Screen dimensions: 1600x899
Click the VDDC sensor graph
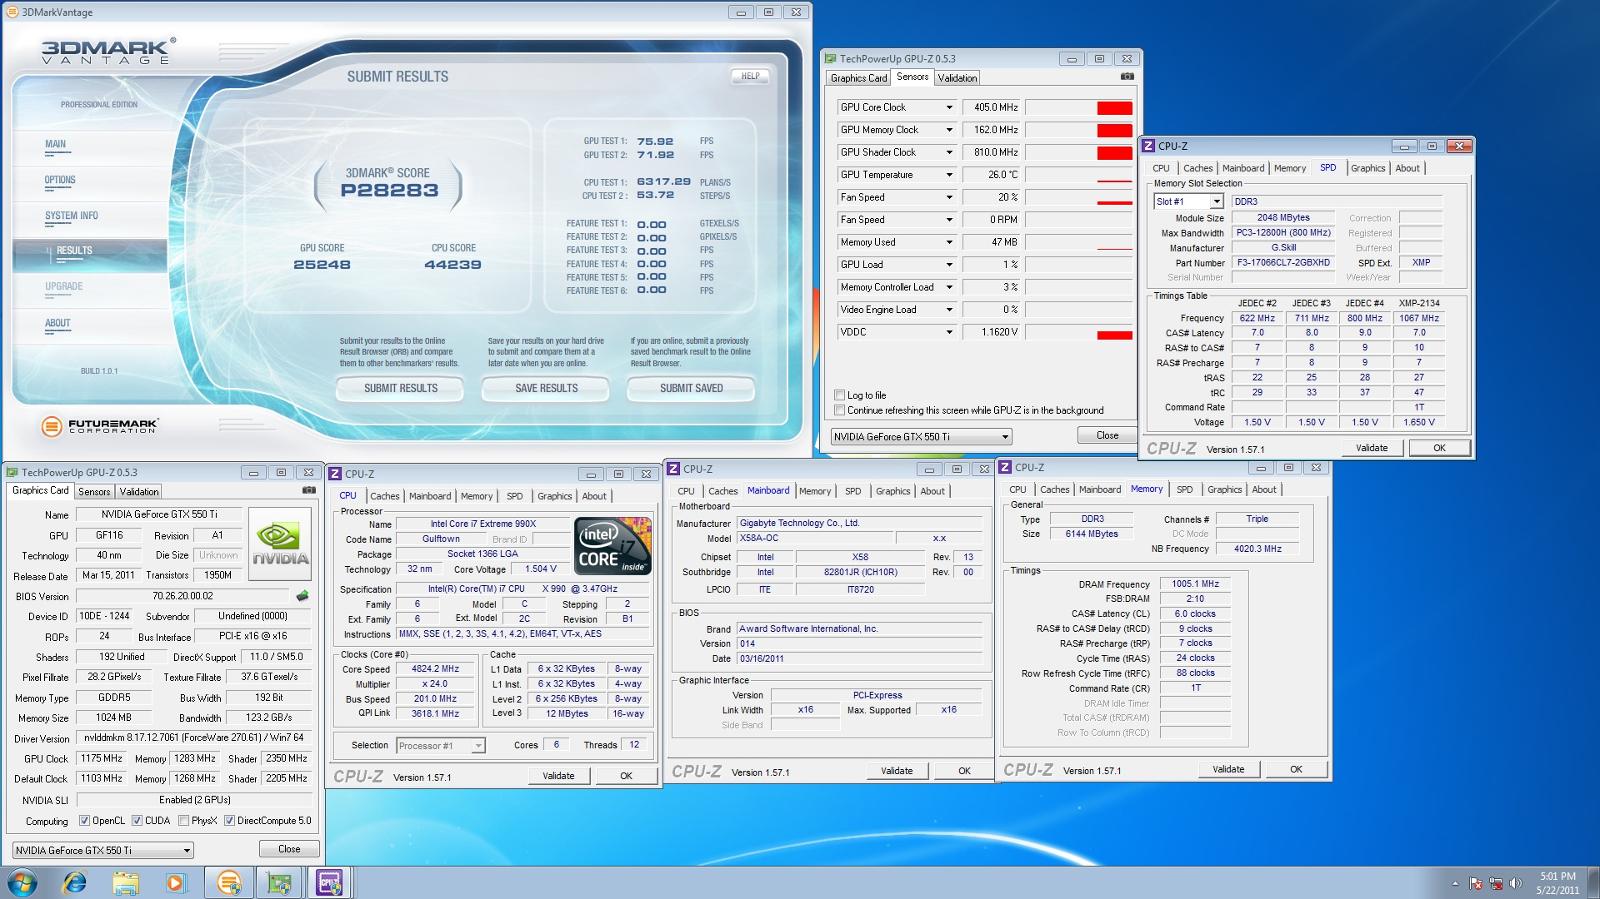1079,332
